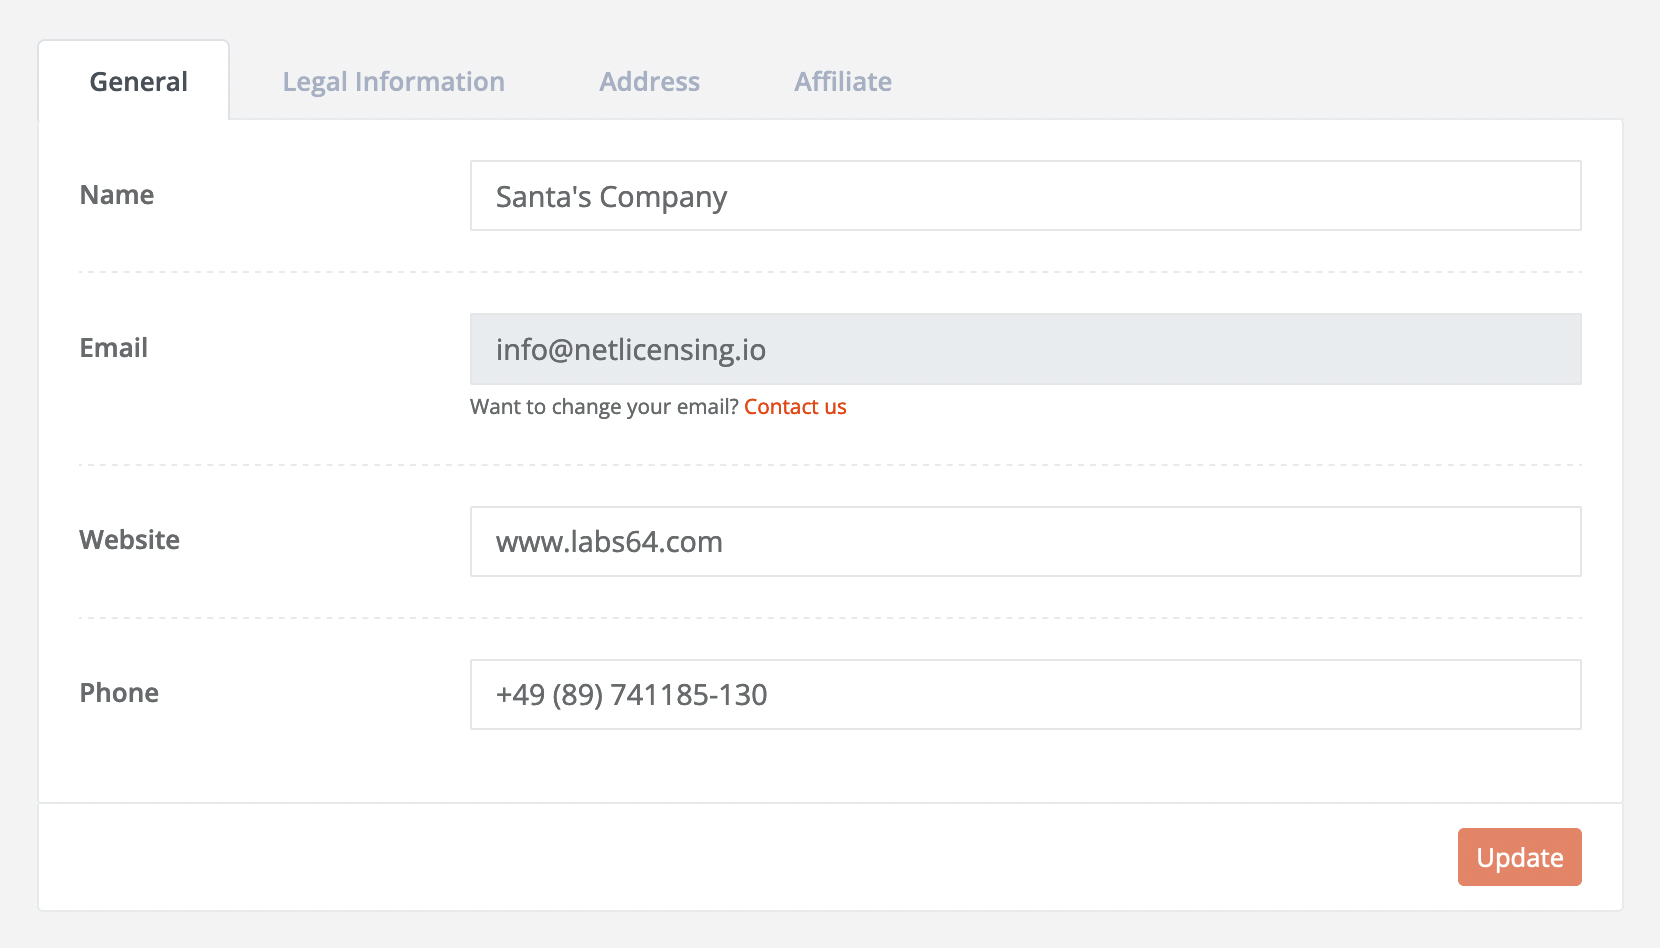Click the dashed divider below the Website row
The height and width of the screenshot is (948, 1660).
coord(830,618)
